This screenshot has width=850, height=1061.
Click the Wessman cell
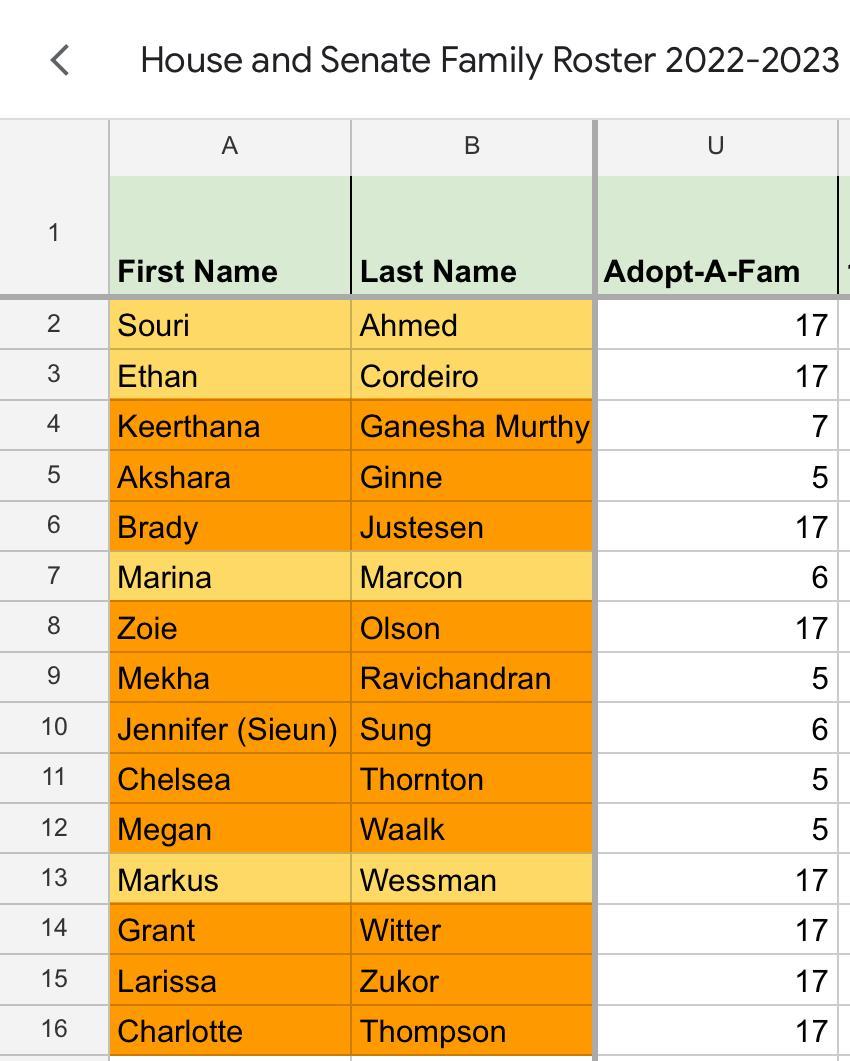click(x=472, y=880)
